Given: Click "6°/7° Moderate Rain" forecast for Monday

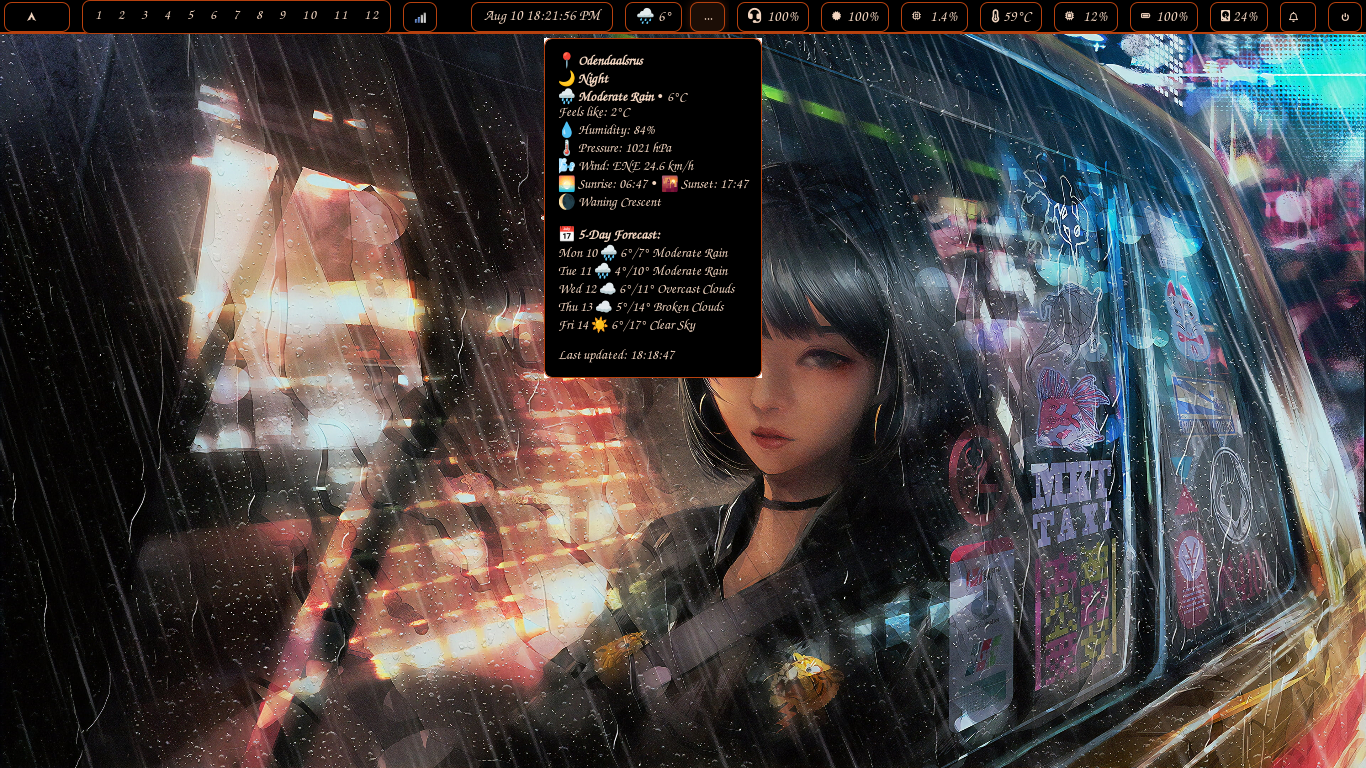Looking at the screenshot, I should click(674, 253).
